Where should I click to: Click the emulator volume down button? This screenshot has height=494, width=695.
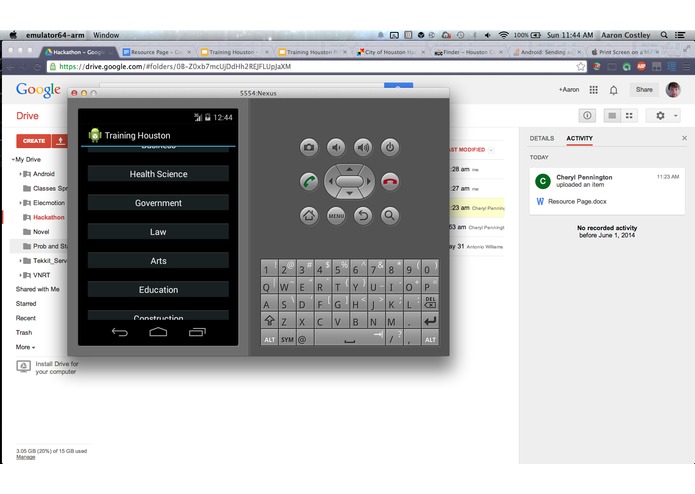pyautogui.click(x=336, y=147)
